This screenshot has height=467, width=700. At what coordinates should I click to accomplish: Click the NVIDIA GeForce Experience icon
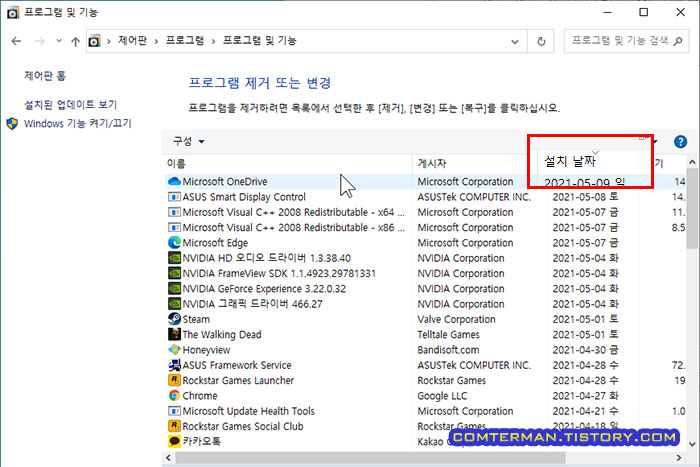point(174,288)
